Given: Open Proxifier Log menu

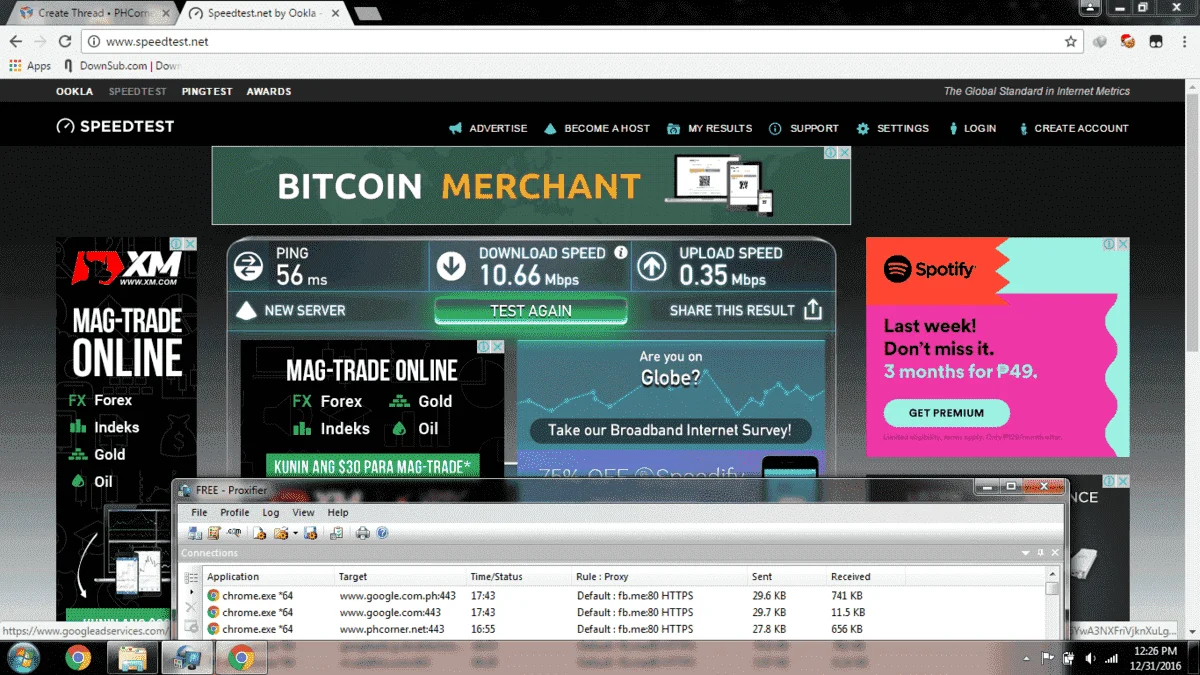Looking at the screenshot, I should 271,512.
